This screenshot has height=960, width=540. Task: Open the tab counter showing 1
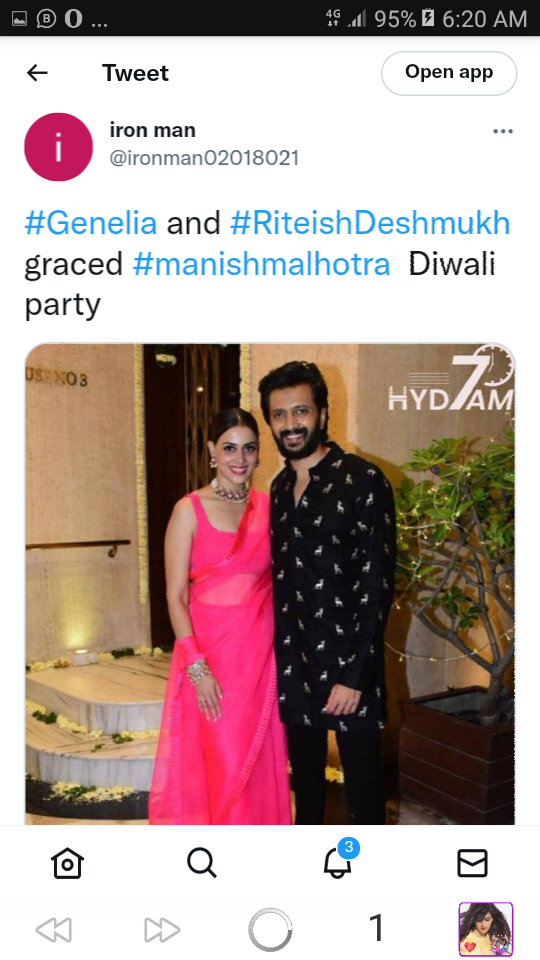pyautogui.click(x=378, y=928)
